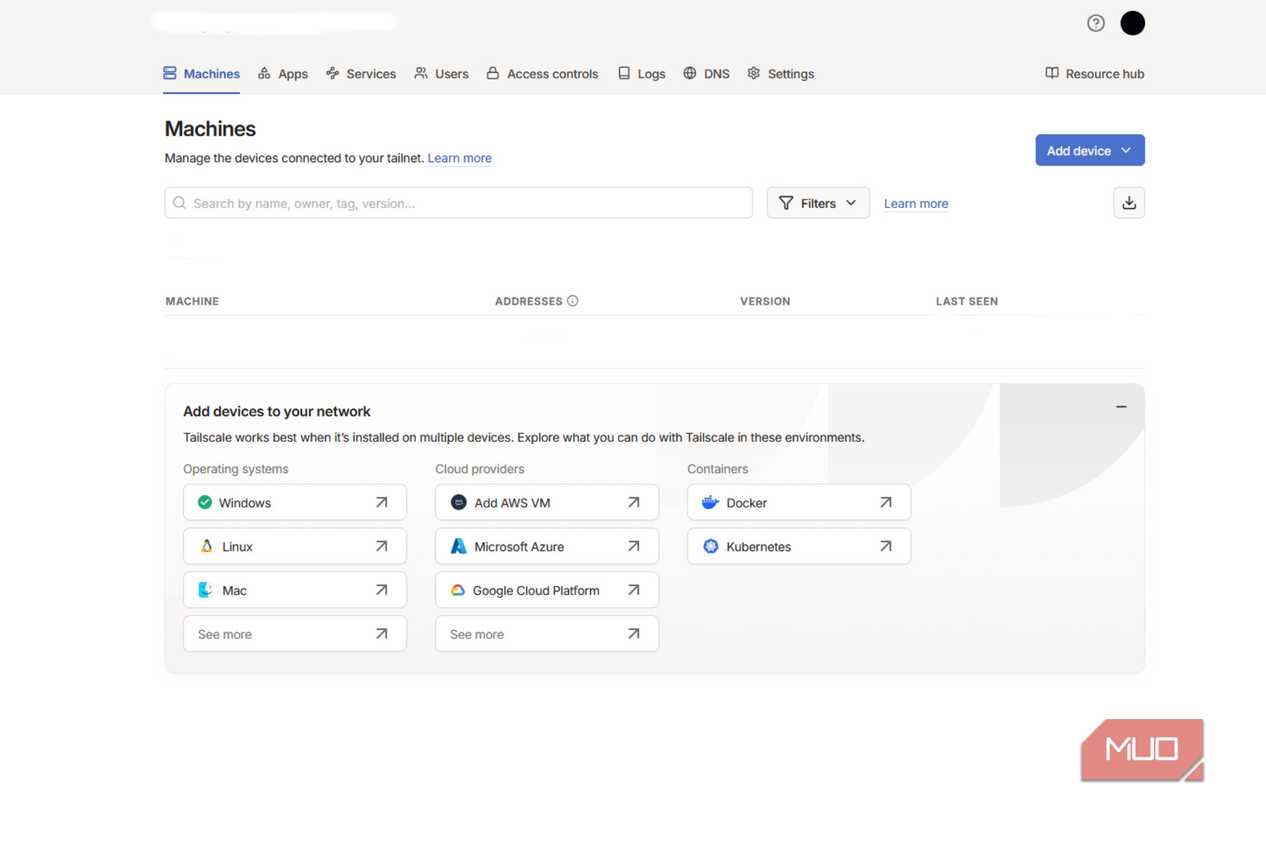
Task: Click the download export icon button
Action: coord(1129,203)
